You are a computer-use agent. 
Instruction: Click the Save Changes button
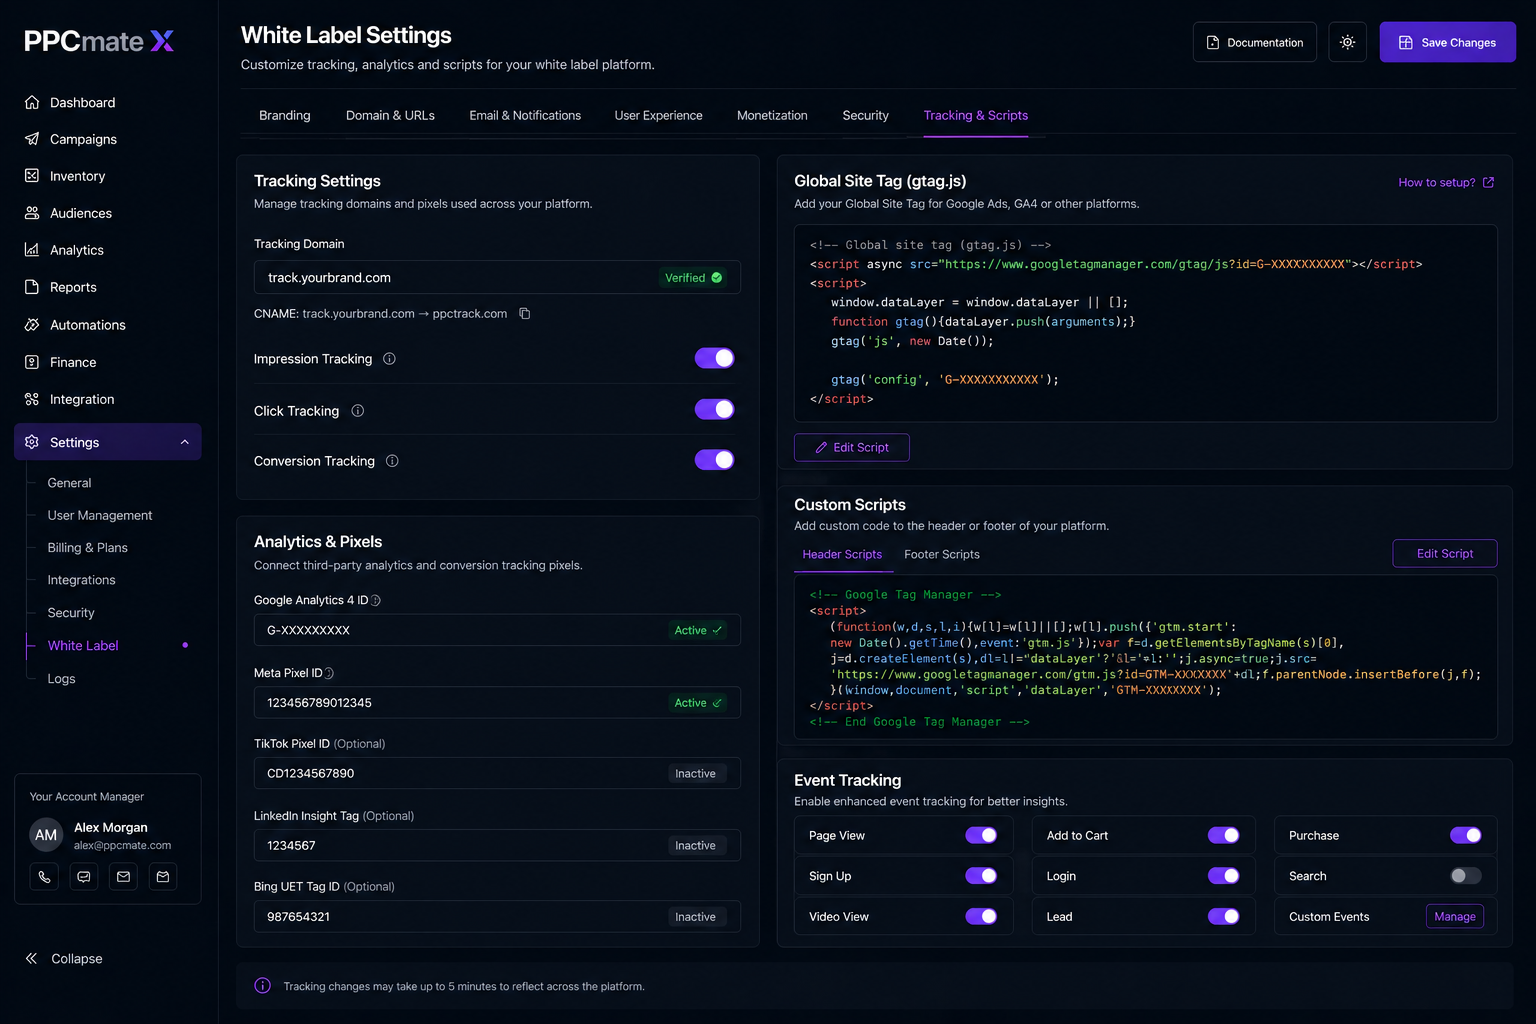pyautogui.click(x=1447, y=42)
